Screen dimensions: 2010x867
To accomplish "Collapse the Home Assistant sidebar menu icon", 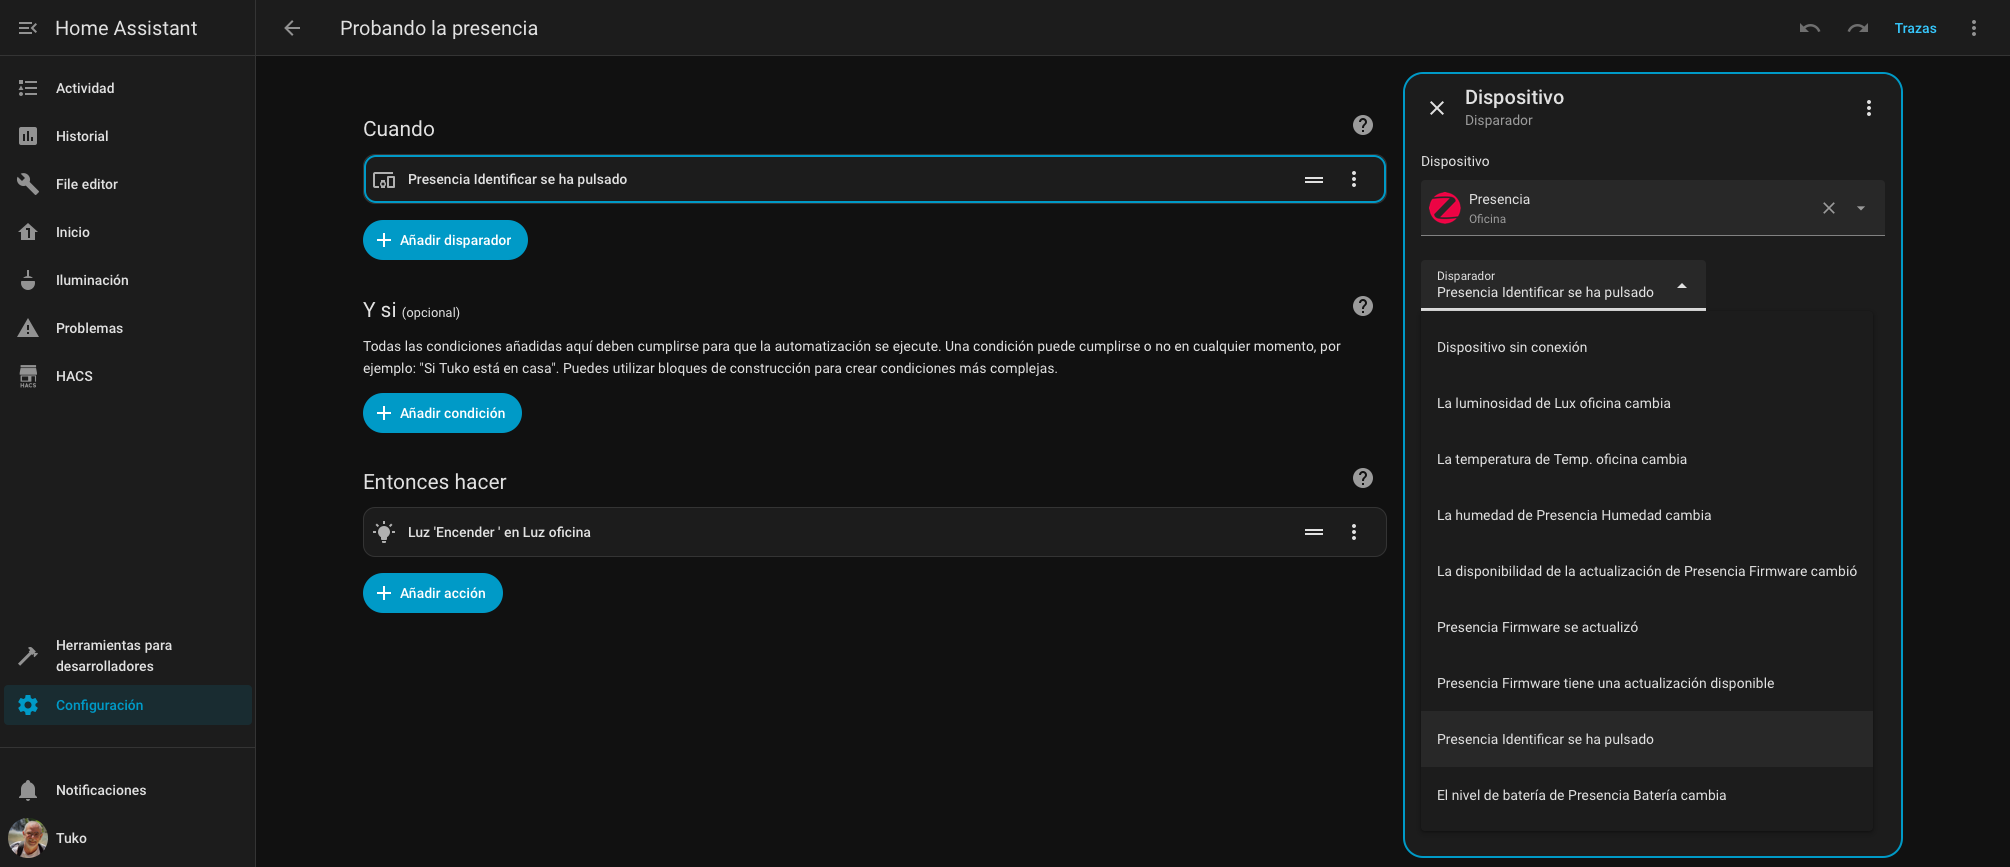I will click(28, 28).
